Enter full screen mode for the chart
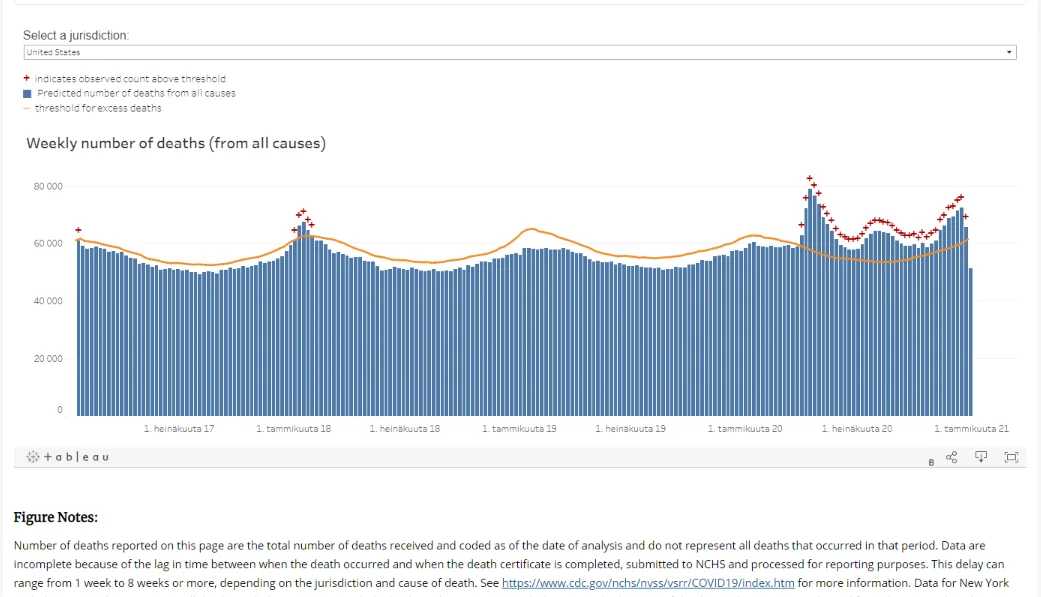 1011,457
